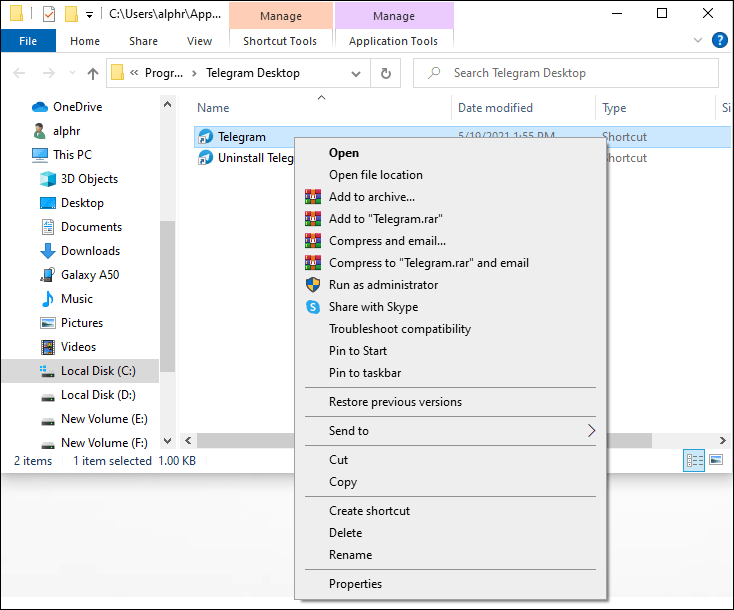Click the Search Telegram Desktop field
Viewport: 734px width, 610px height.
(565, 73)
